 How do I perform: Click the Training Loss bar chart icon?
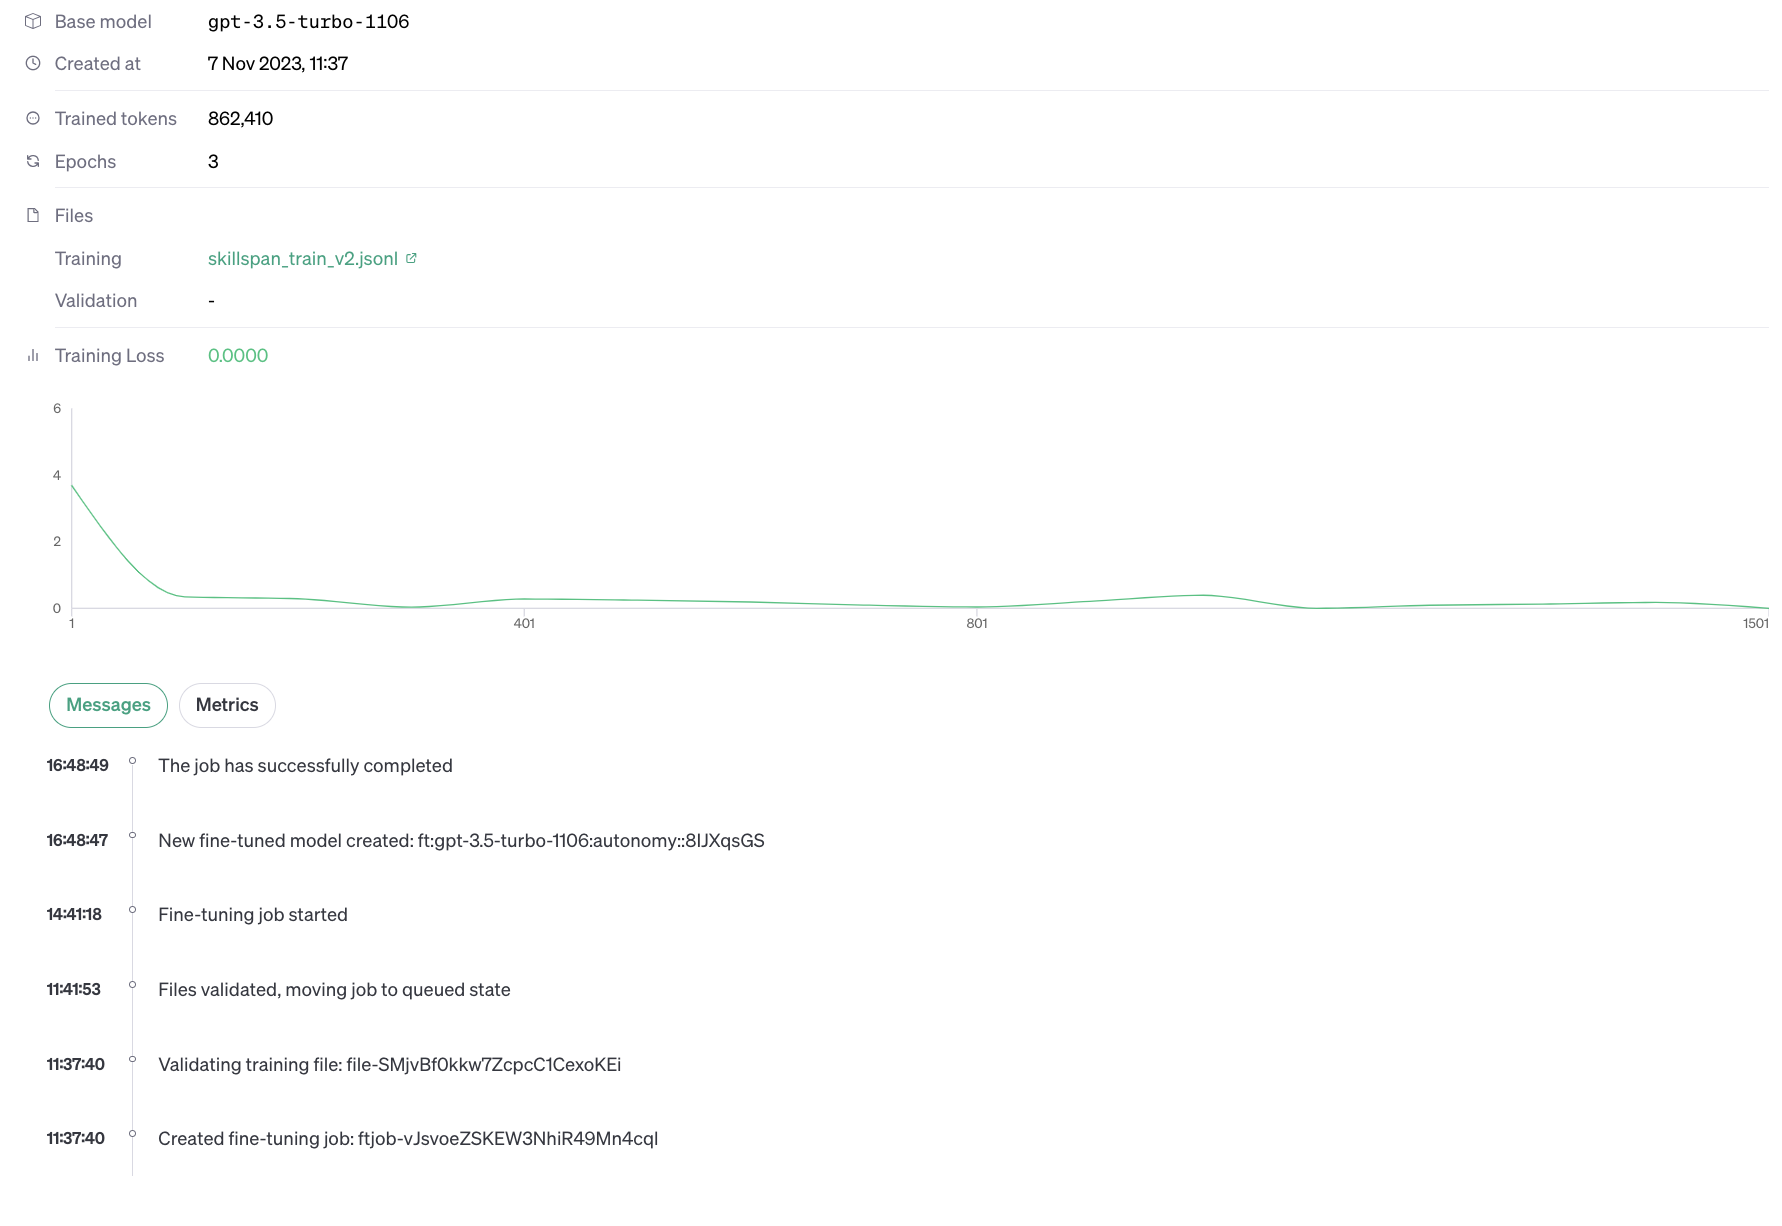33,355
